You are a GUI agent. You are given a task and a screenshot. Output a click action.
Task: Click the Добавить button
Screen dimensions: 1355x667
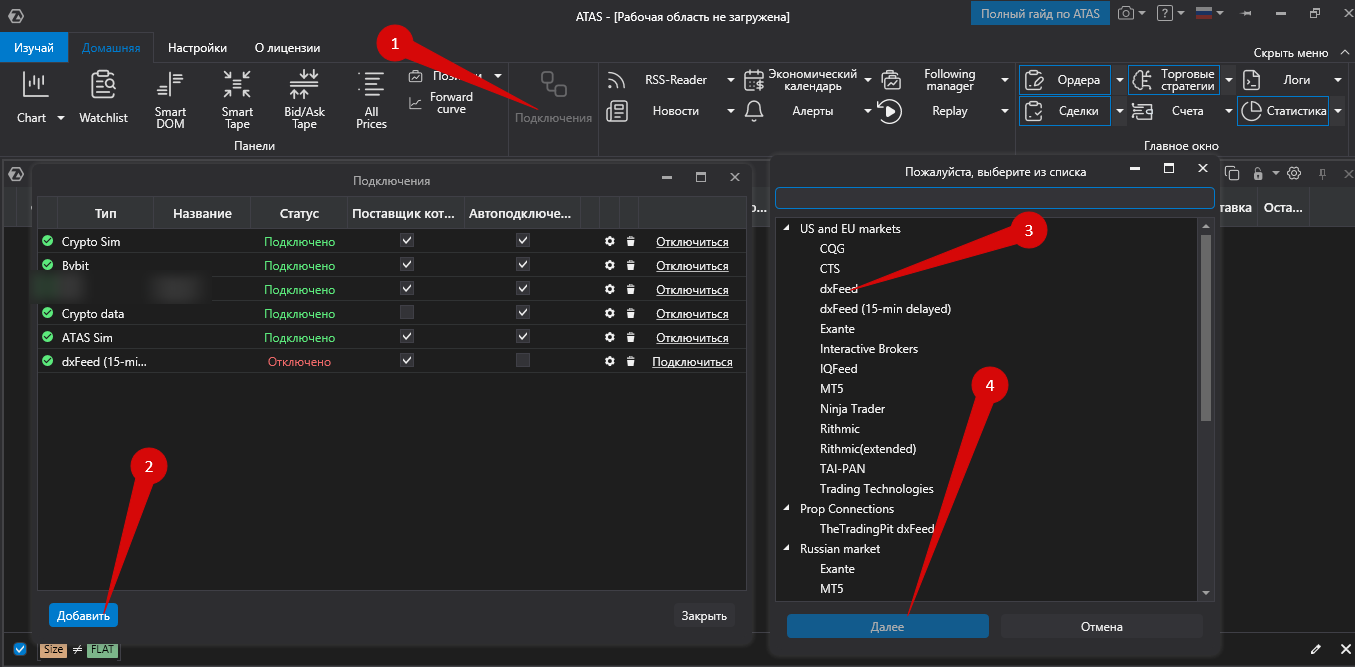[83, 615]
